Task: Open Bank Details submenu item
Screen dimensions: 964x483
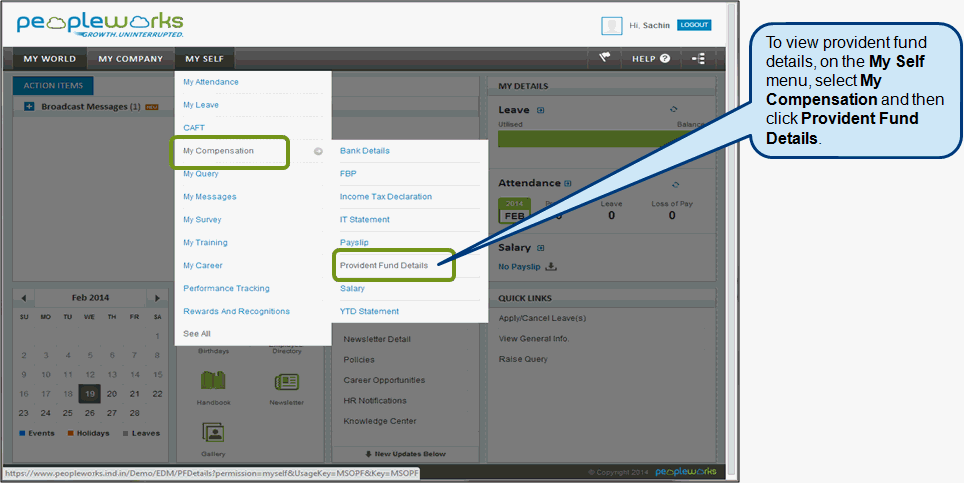Action: tap(365, 151)
